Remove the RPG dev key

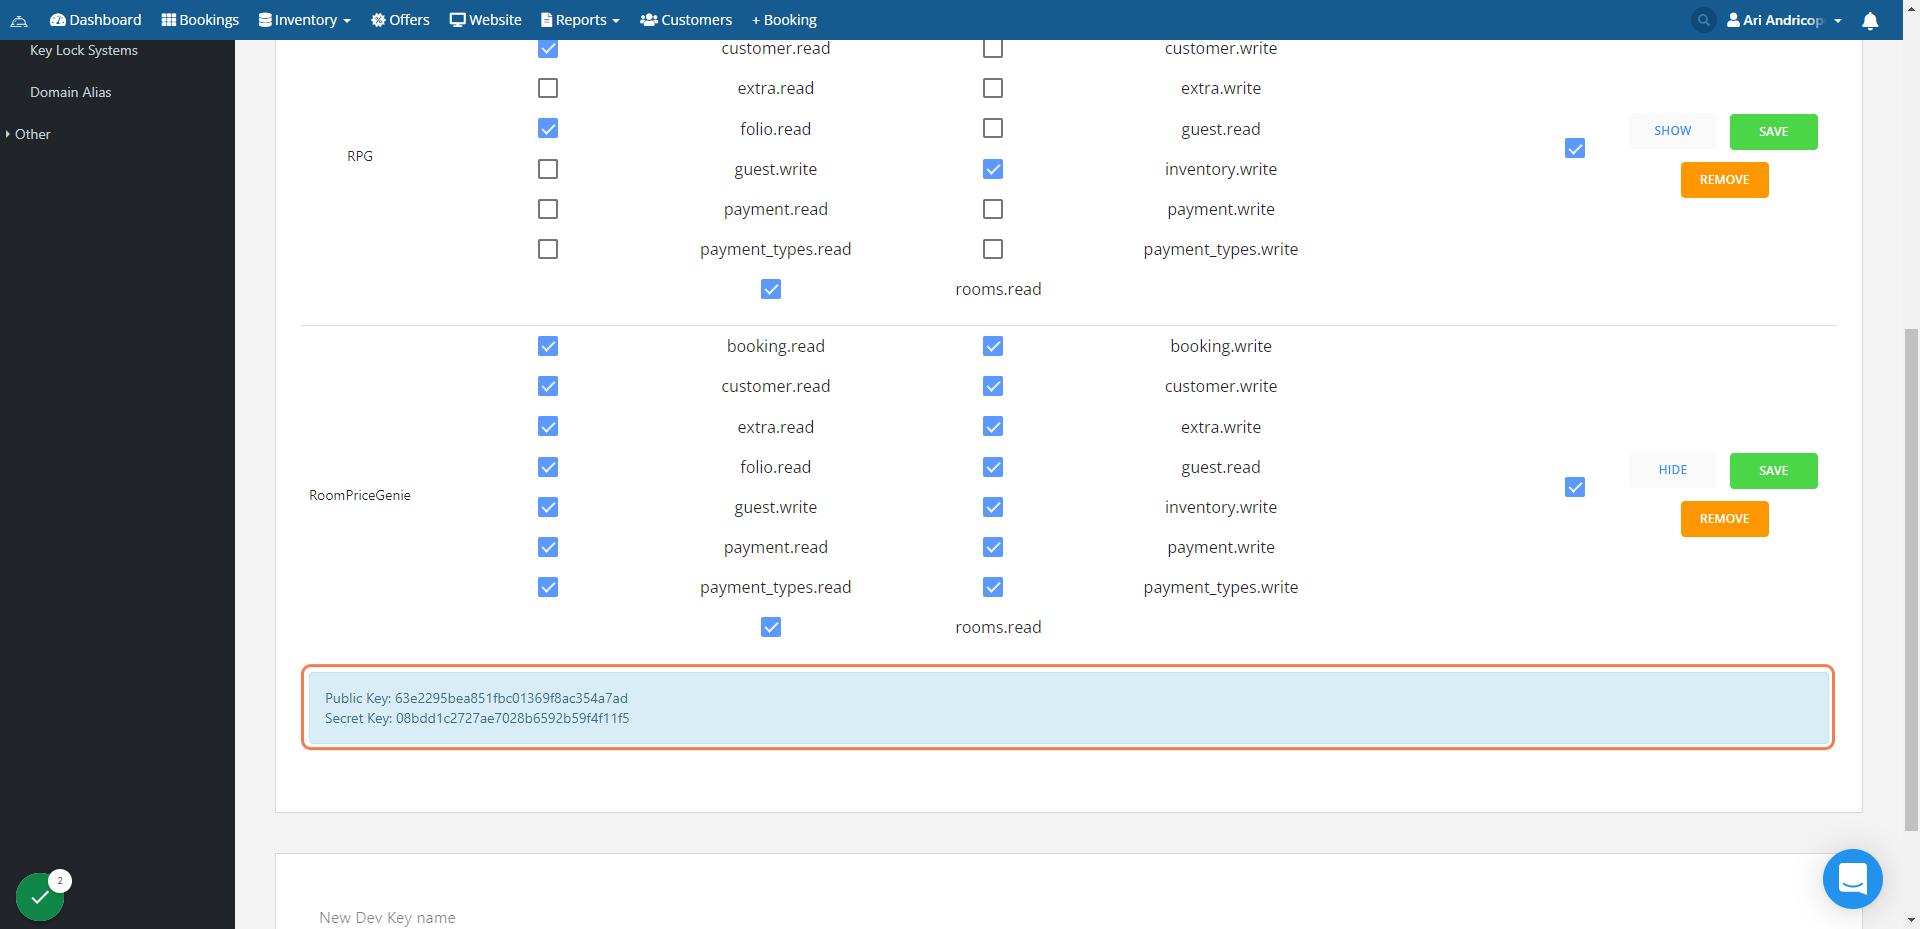coord(1725,180)
